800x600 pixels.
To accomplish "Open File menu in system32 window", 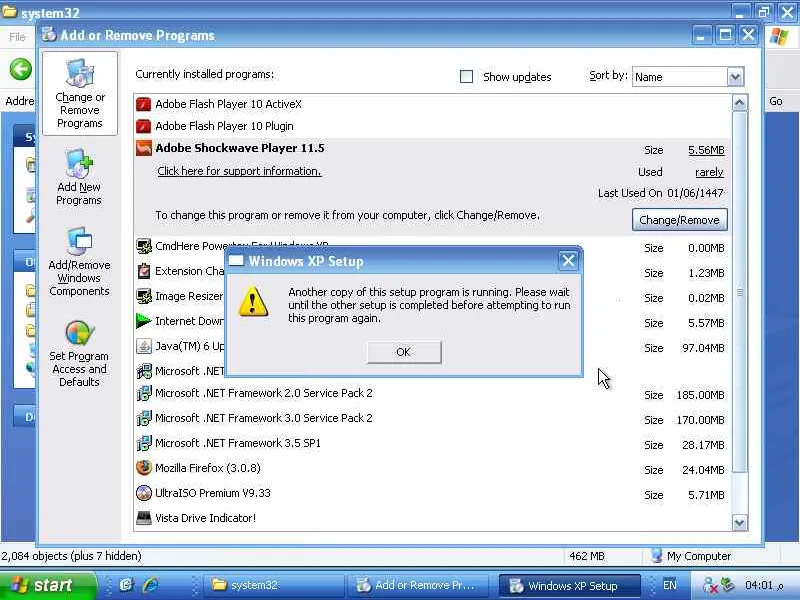I will (x=17, y=37).
